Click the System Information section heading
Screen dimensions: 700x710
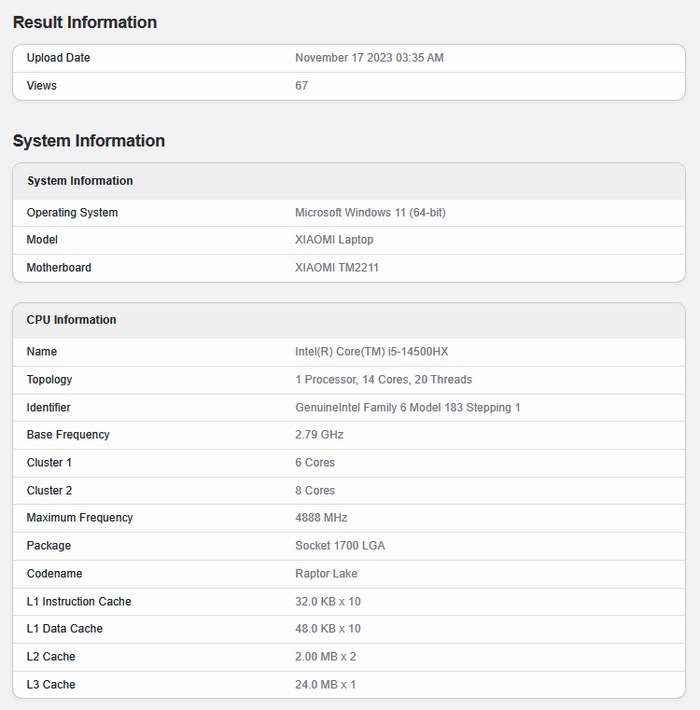click(89, 141)
